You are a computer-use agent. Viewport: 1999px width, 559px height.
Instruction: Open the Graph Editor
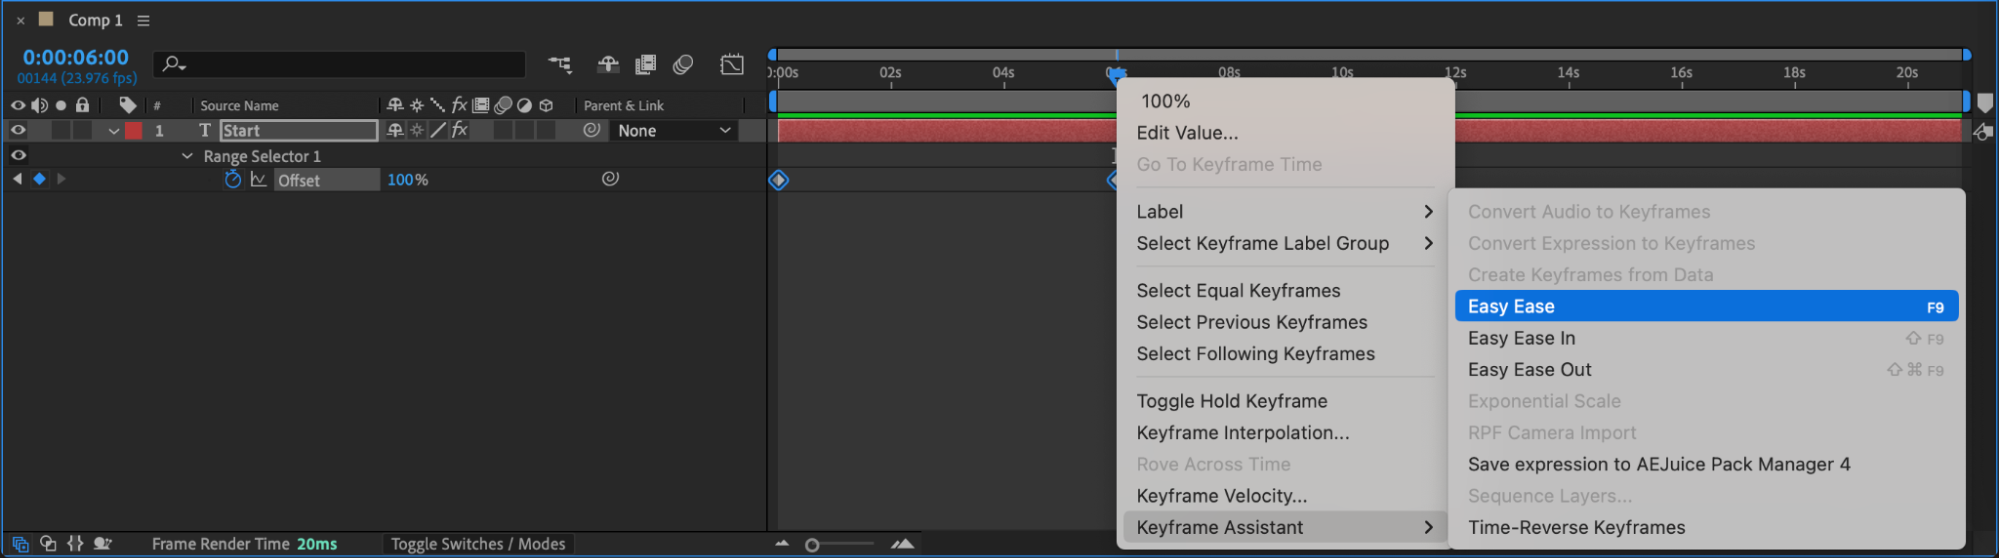point(732,65)
